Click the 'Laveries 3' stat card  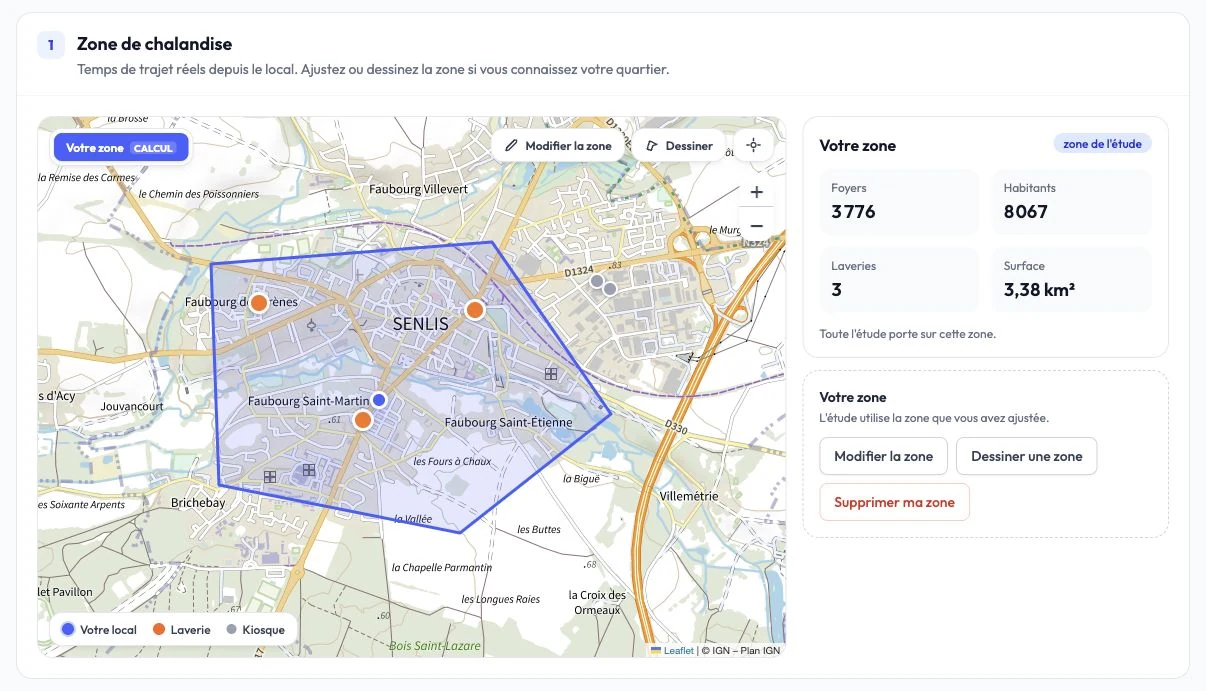point(899,280)
